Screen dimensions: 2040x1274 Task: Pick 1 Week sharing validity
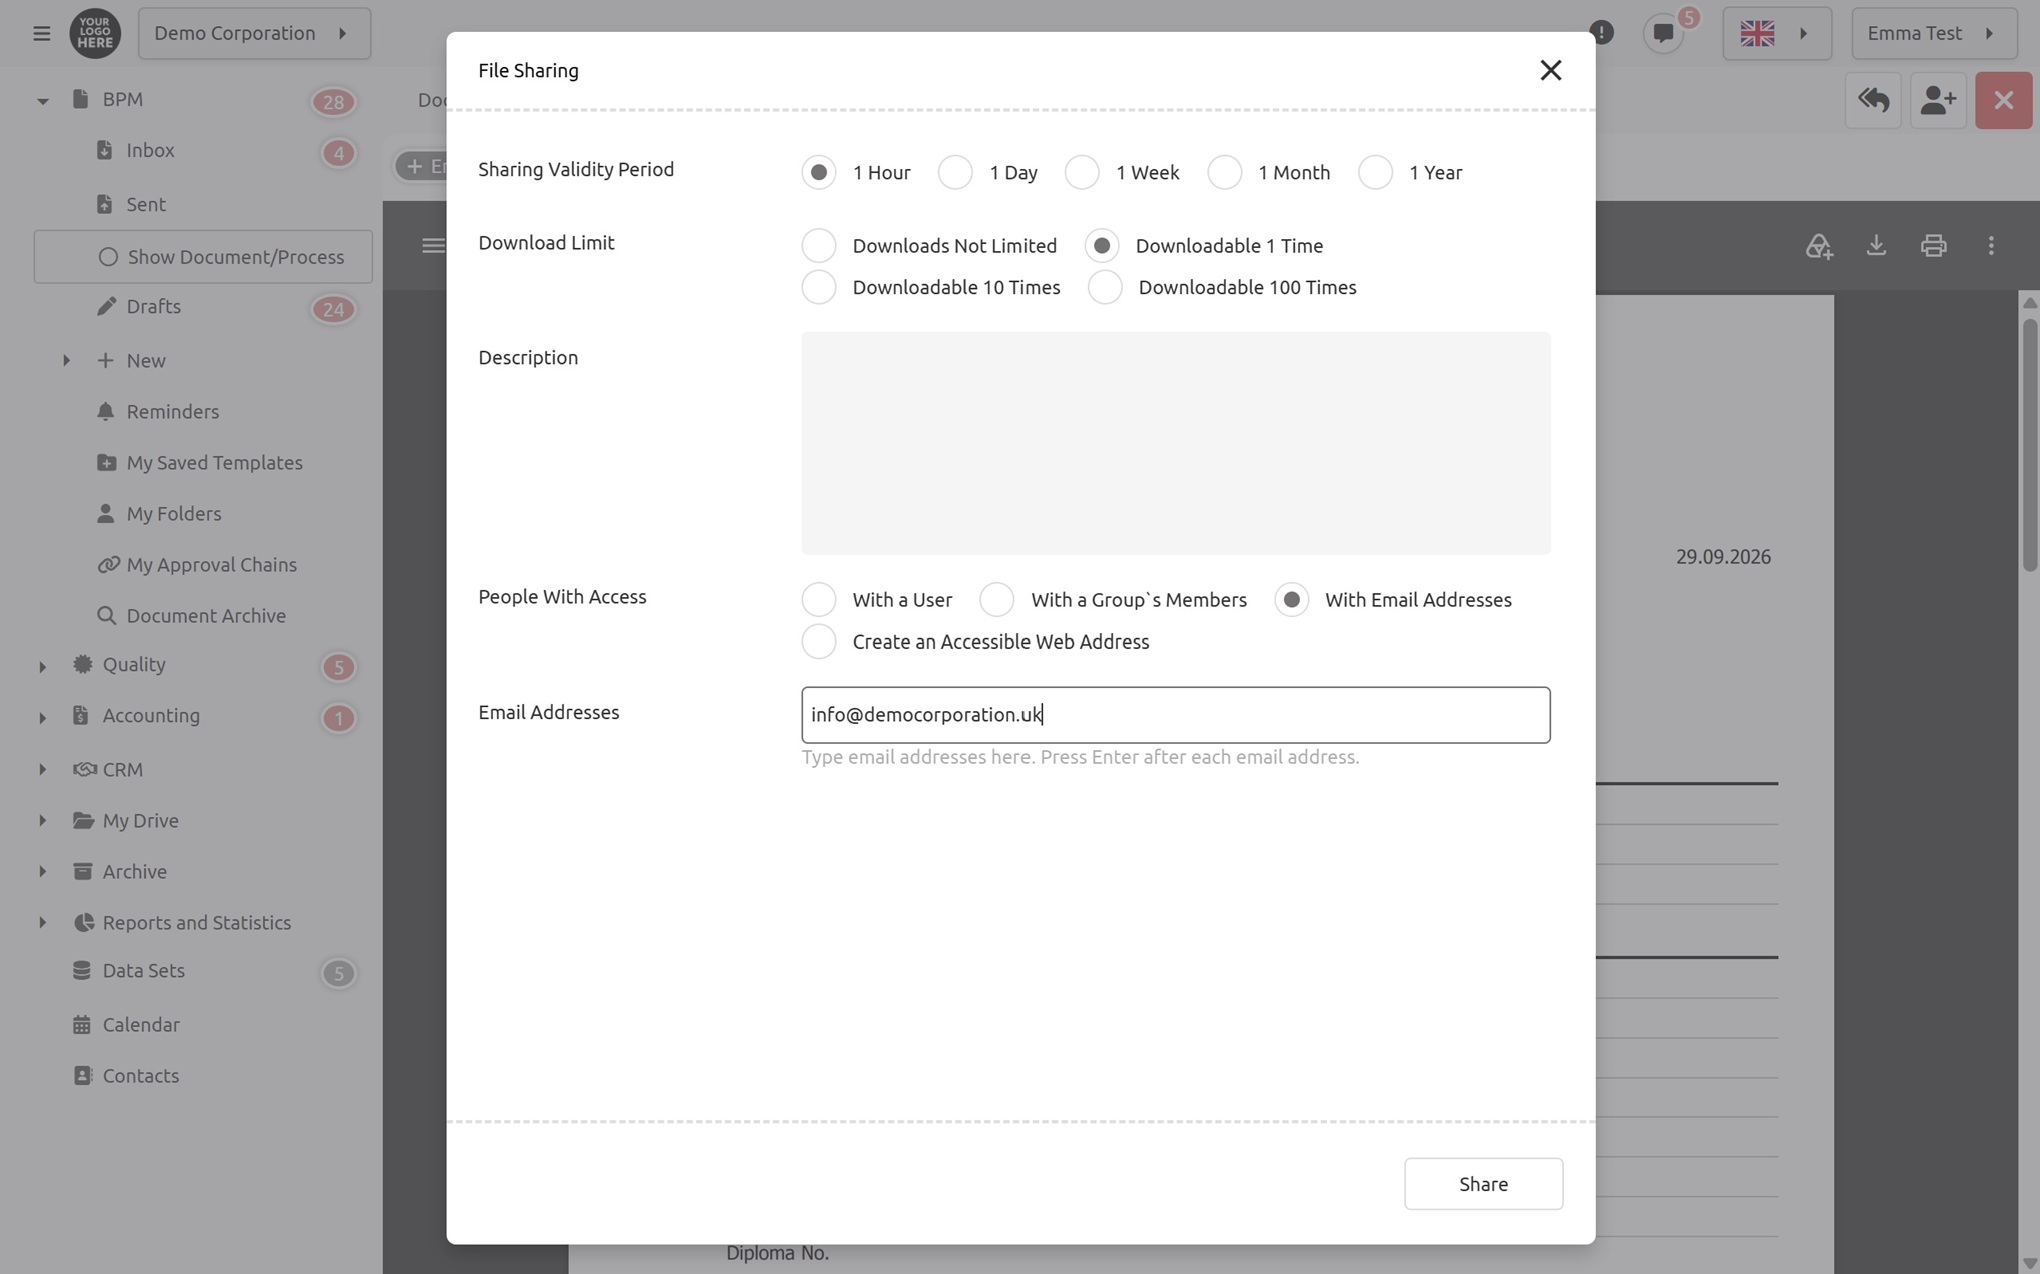[x=1082, y=172]
